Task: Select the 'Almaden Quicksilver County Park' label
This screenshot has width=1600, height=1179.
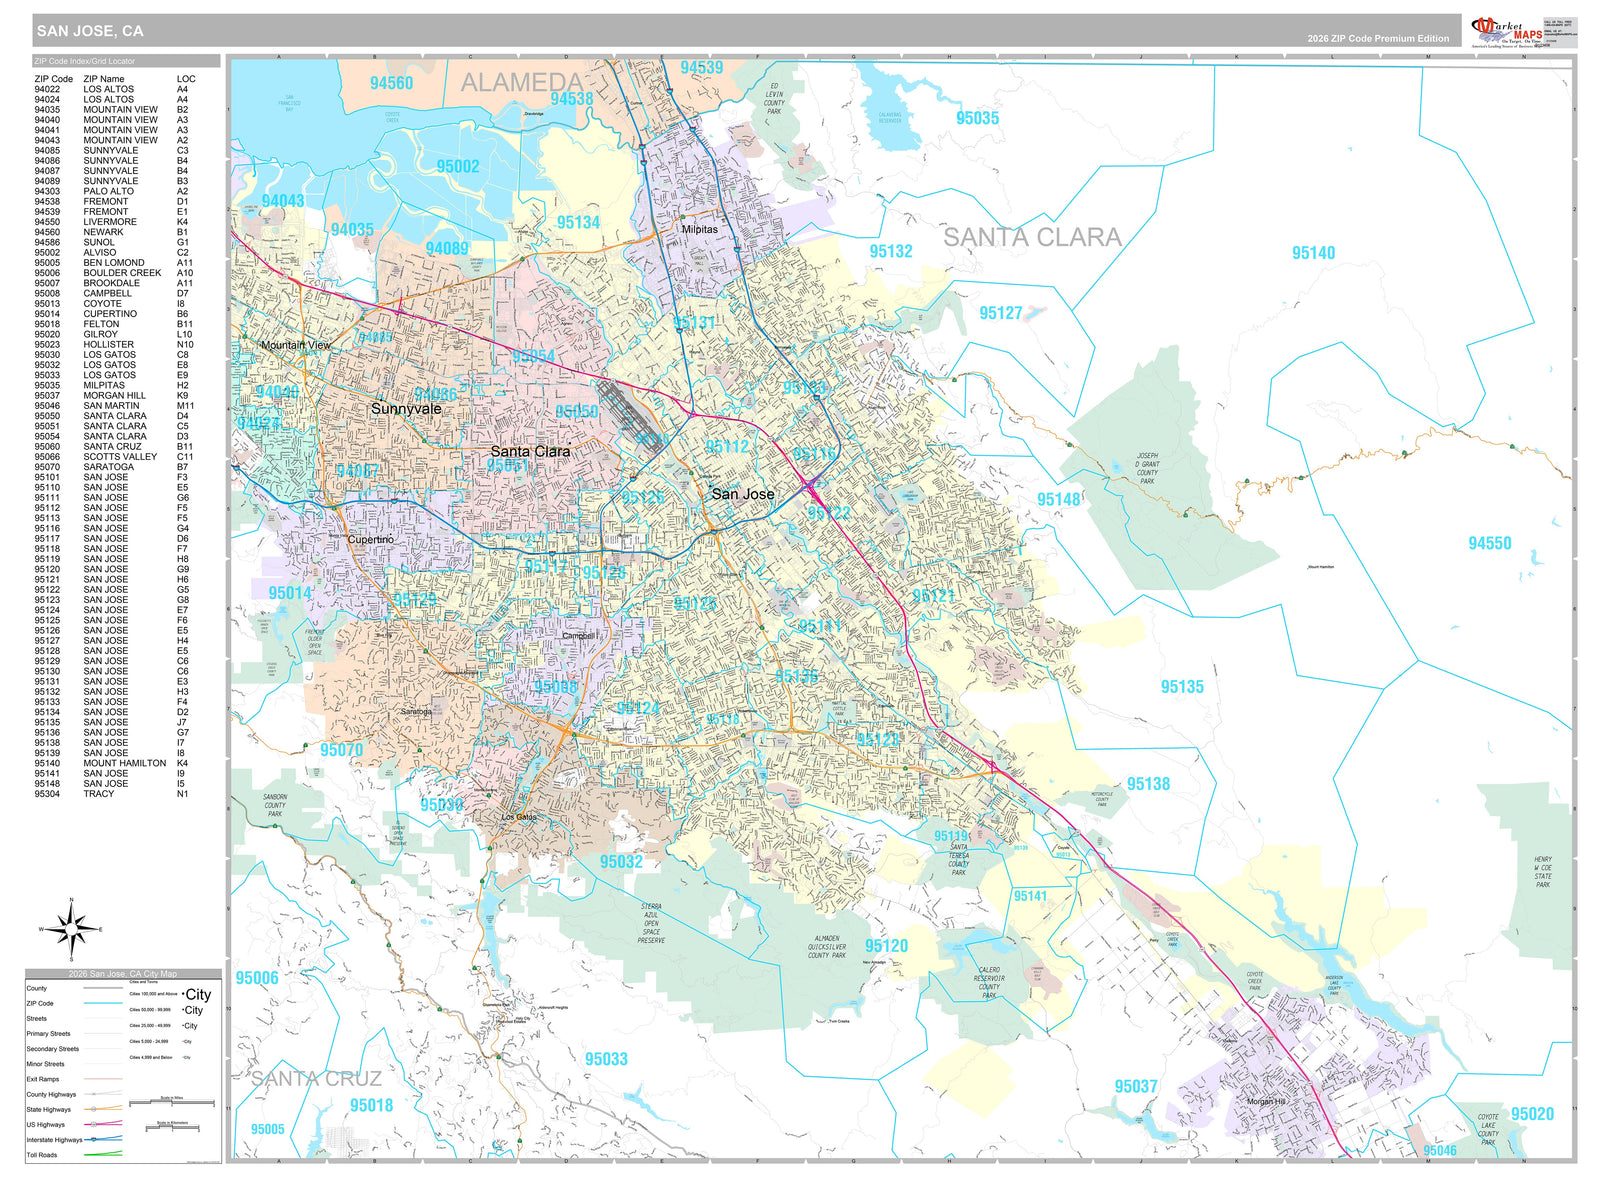Action: 827,947
